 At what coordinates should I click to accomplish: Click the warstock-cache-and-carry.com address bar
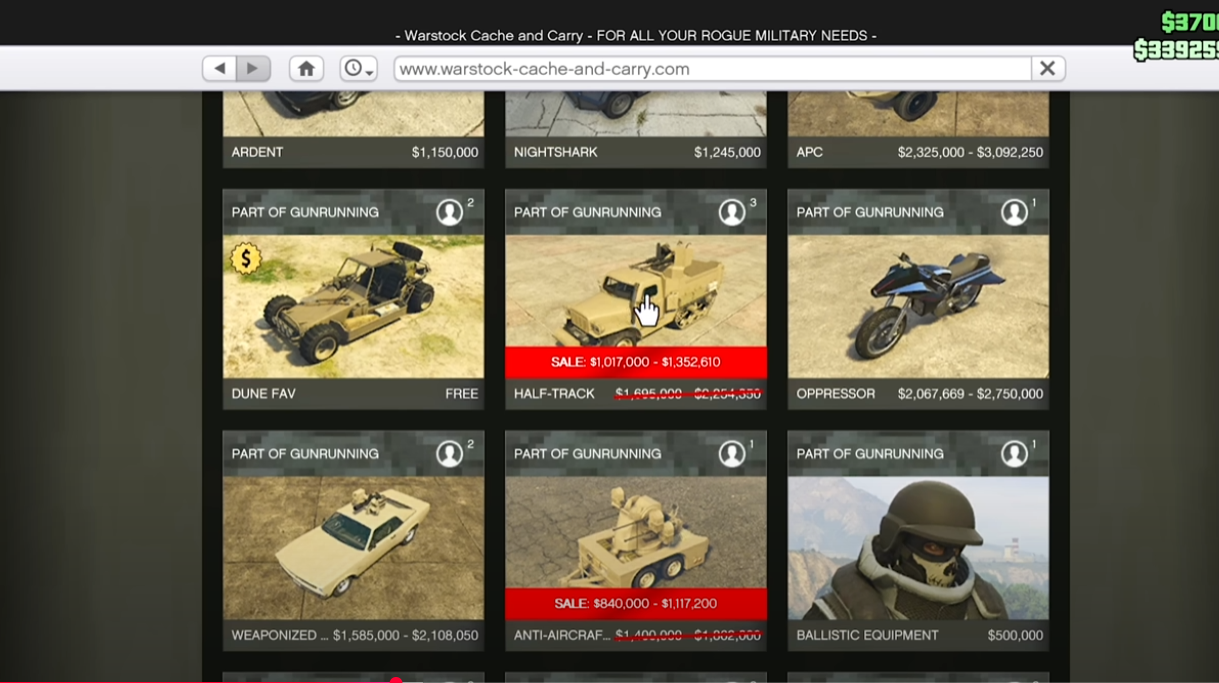click(x=712, y=68)
